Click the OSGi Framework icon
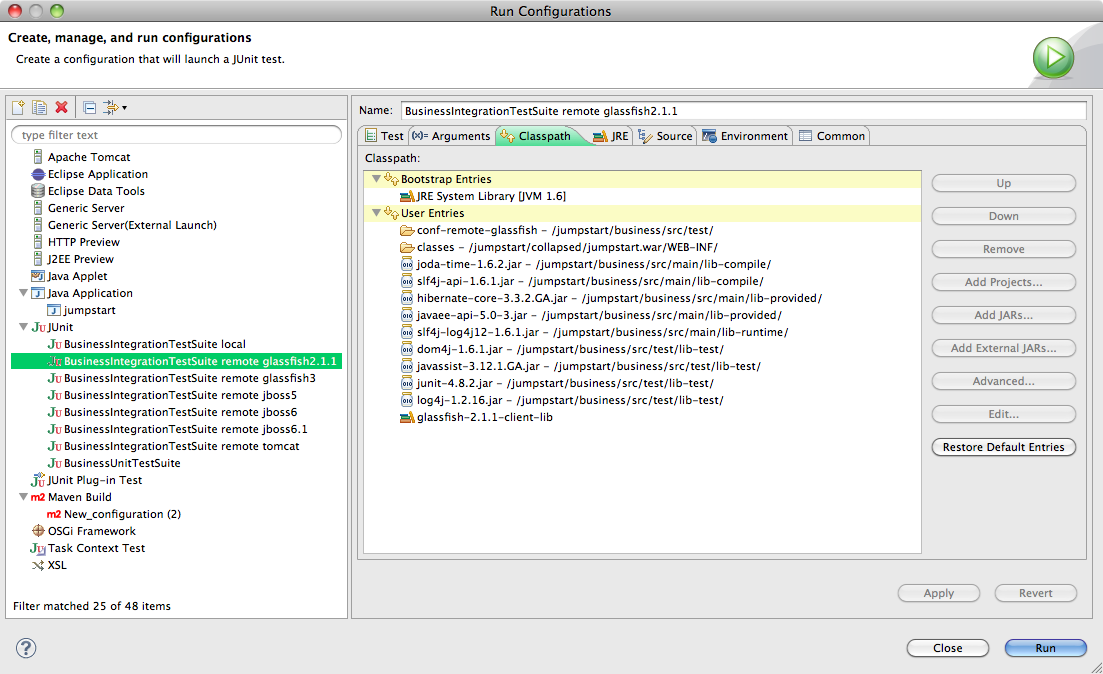 click(x=38, y=531)
